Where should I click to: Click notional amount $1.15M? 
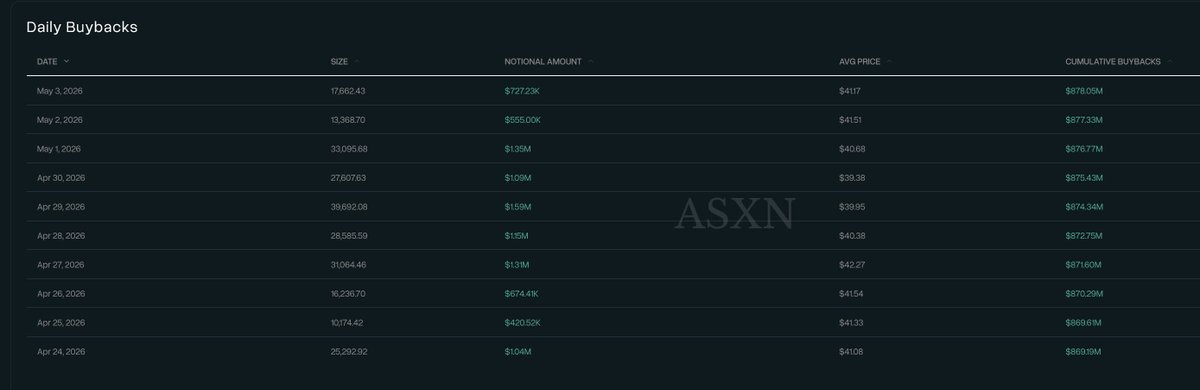[x=517, y=236]
